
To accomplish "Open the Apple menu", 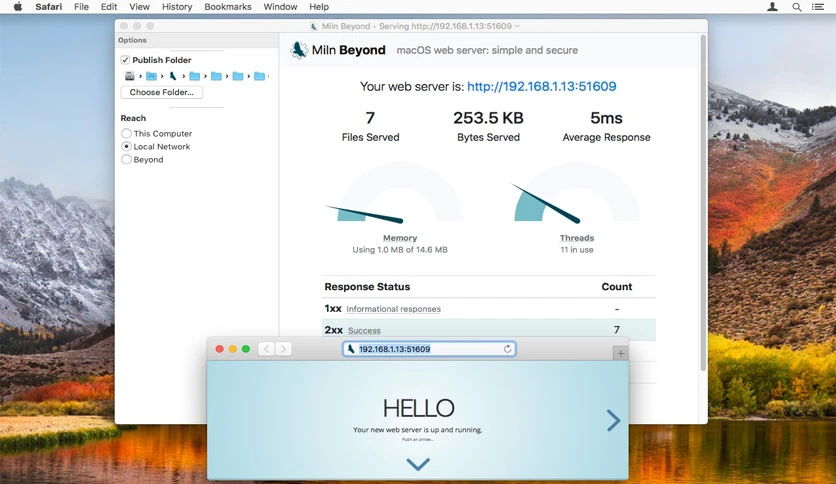I will (18, 7).
